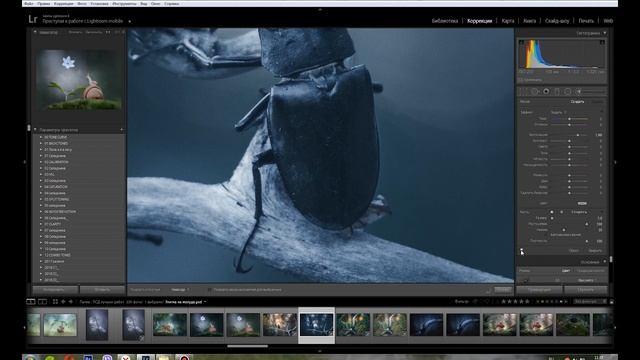Collapse the presets panel header triangle
640x360 pixels.
point(35,130)
